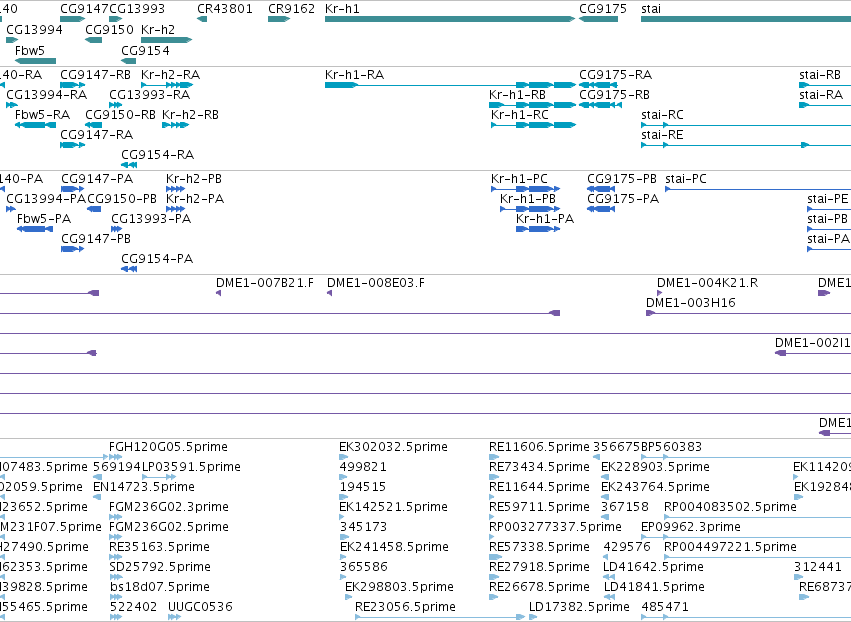
Task: Click the Fbw5-RA transcript label
Action: point(42,115)
